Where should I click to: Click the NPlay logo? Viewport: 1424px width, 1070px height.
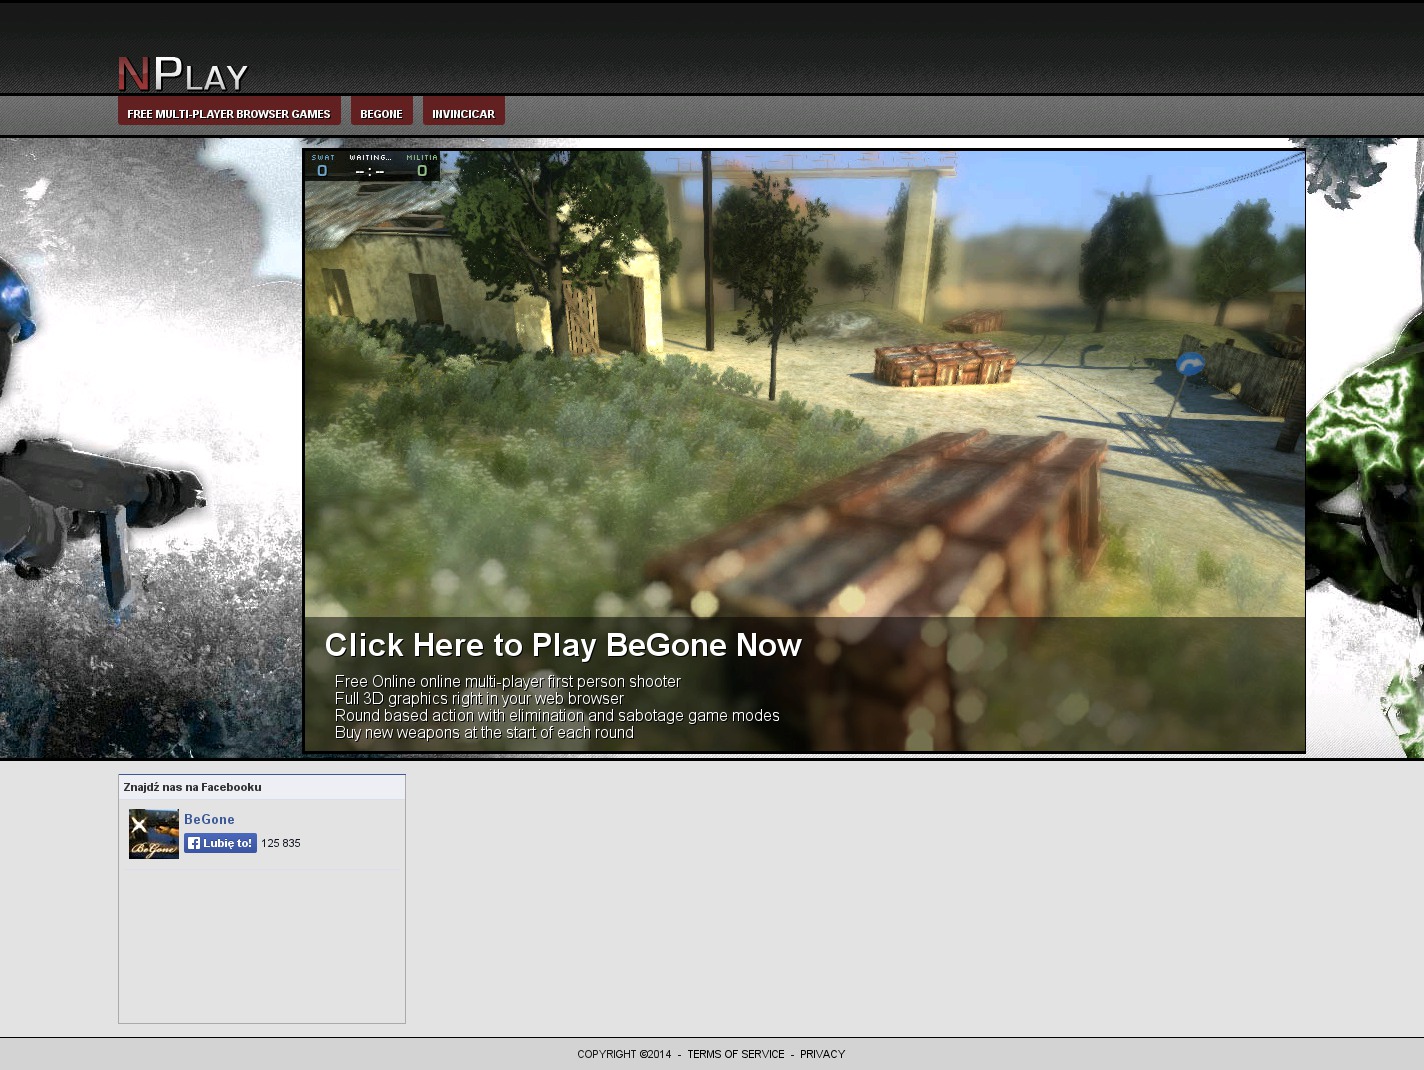pyautogui.click(x=182, y=74)
